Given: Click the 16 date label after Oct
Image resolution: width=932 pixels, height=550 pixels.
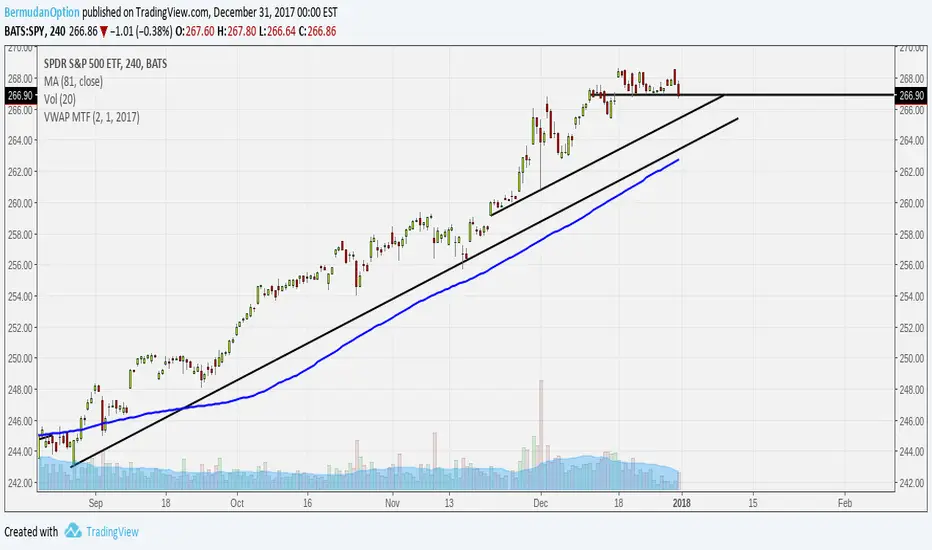Looking at the screenshot, I should [x=307, y=503].
